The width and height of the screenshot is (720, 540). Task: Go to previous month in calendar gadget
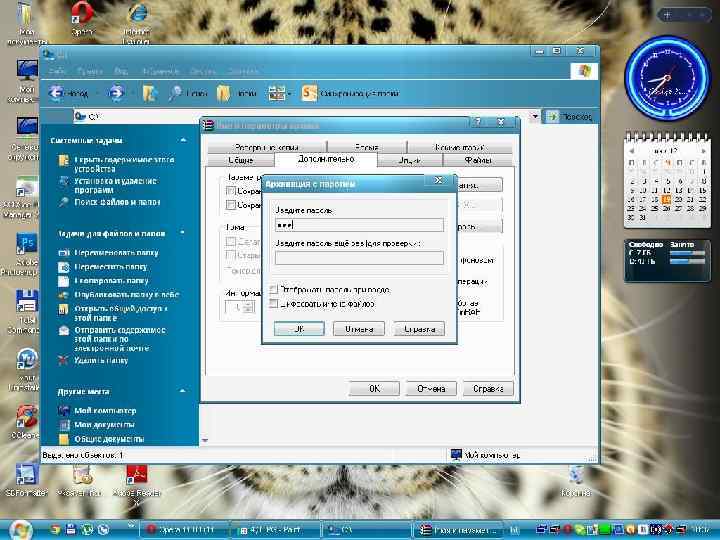[x=631, y=151]
